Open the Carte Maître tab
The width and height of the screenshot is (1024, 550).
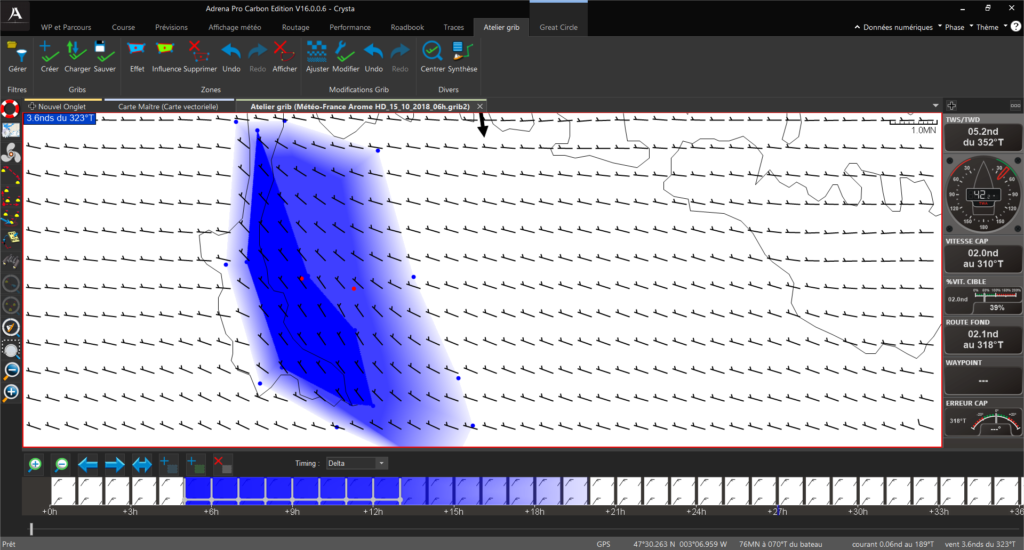coord(168,106)
